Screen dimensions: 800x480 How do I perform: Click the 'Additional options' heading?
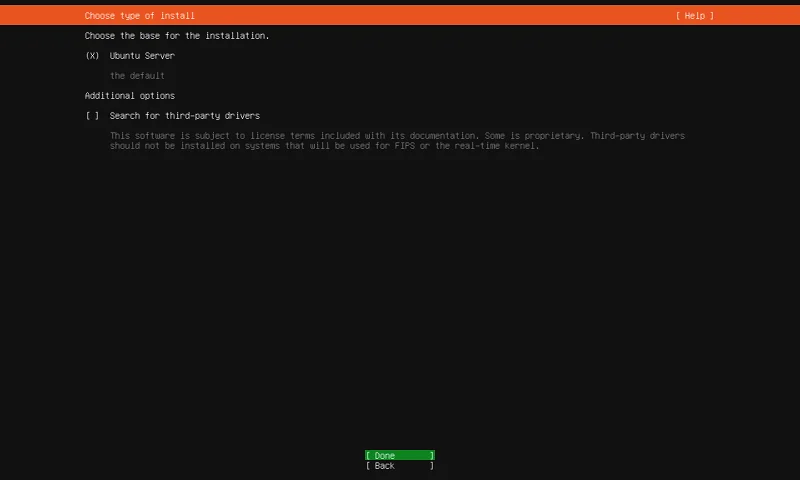click(x=130, y=96)
